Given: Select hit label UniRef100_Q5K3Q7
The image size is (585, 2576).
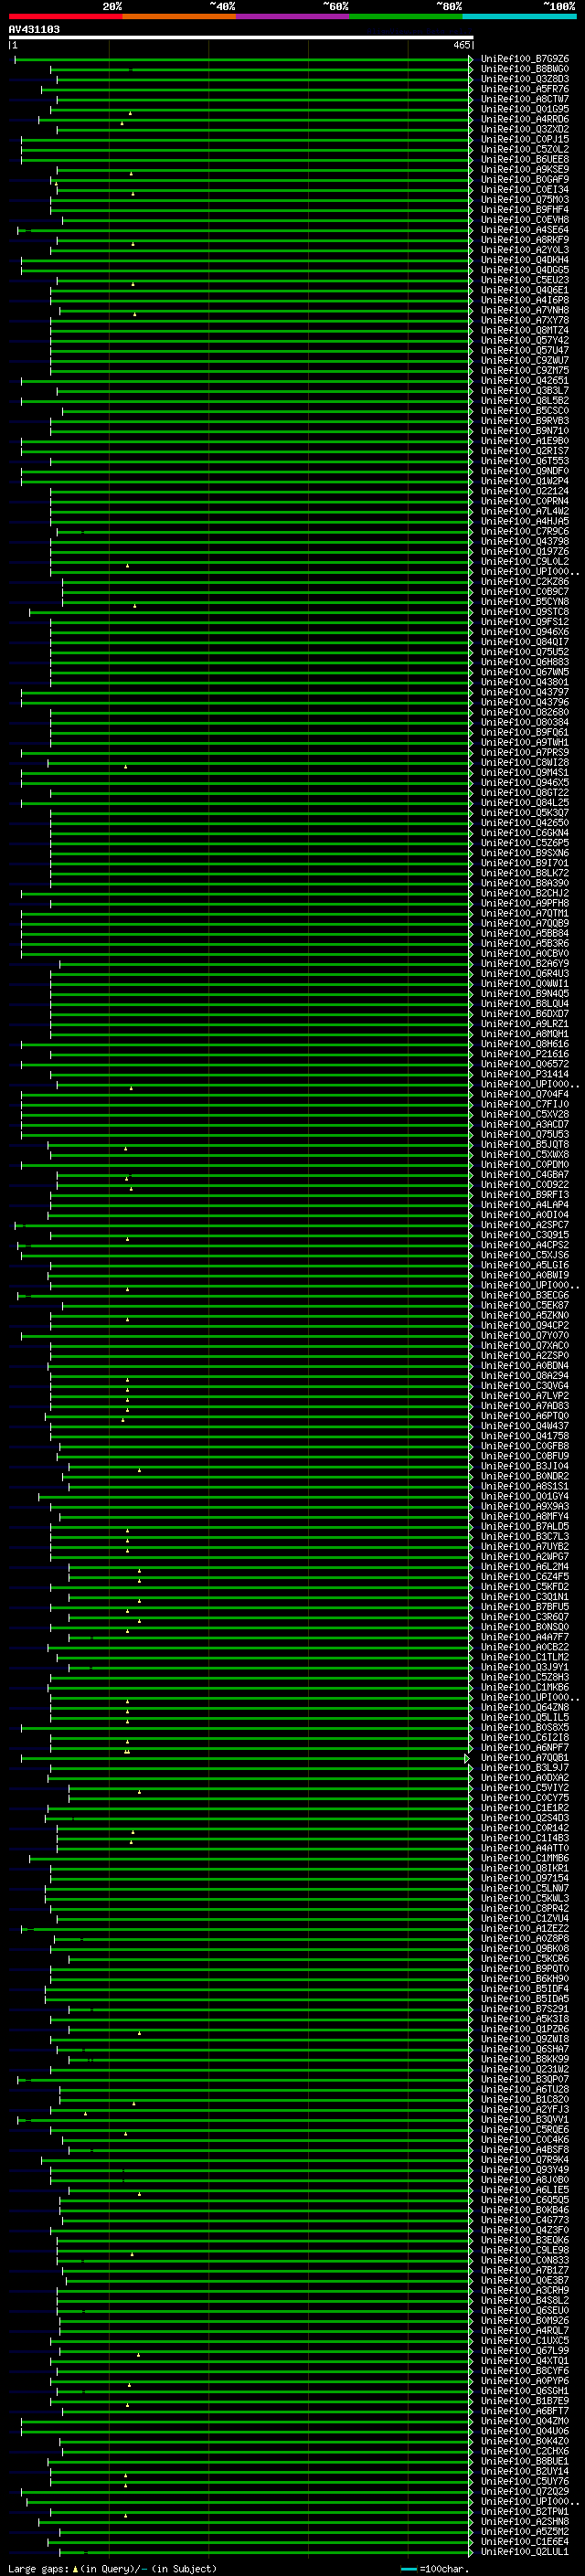Looking at the screenshot, I should (525, 813).
